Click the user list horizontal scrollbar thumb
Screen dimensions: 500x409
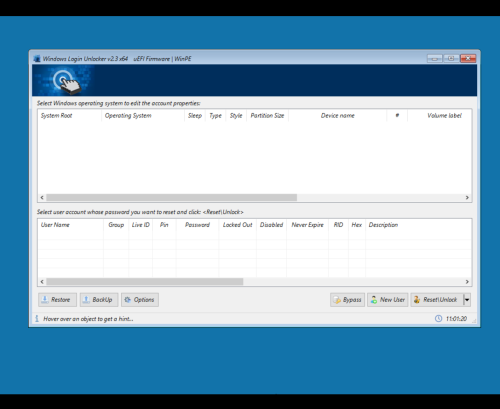click(x=145, y=282)
